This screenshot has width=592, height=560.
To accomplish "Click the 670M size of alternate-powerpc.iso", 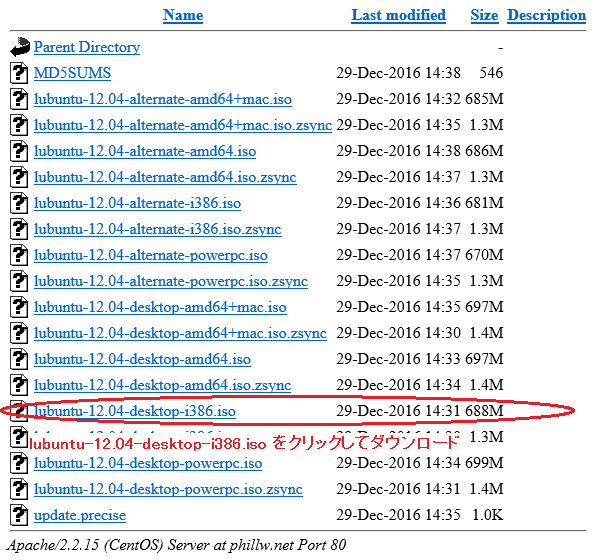I will point(484,255).
